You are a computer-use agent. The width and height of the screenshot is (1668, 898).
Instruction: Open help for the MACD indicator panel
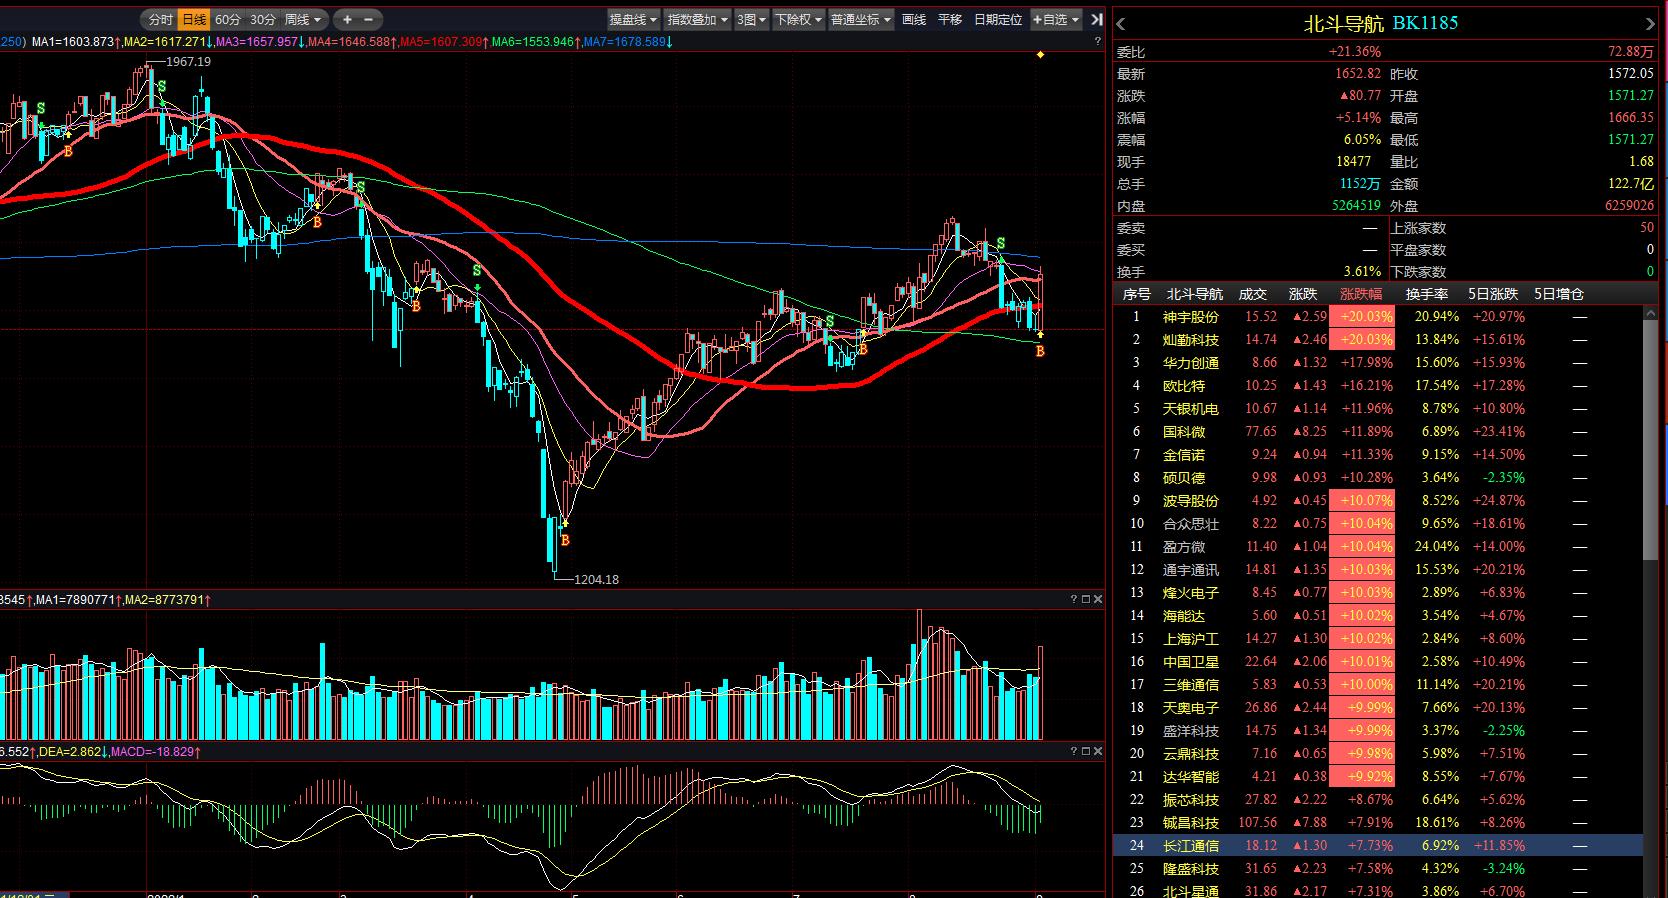1074,751
